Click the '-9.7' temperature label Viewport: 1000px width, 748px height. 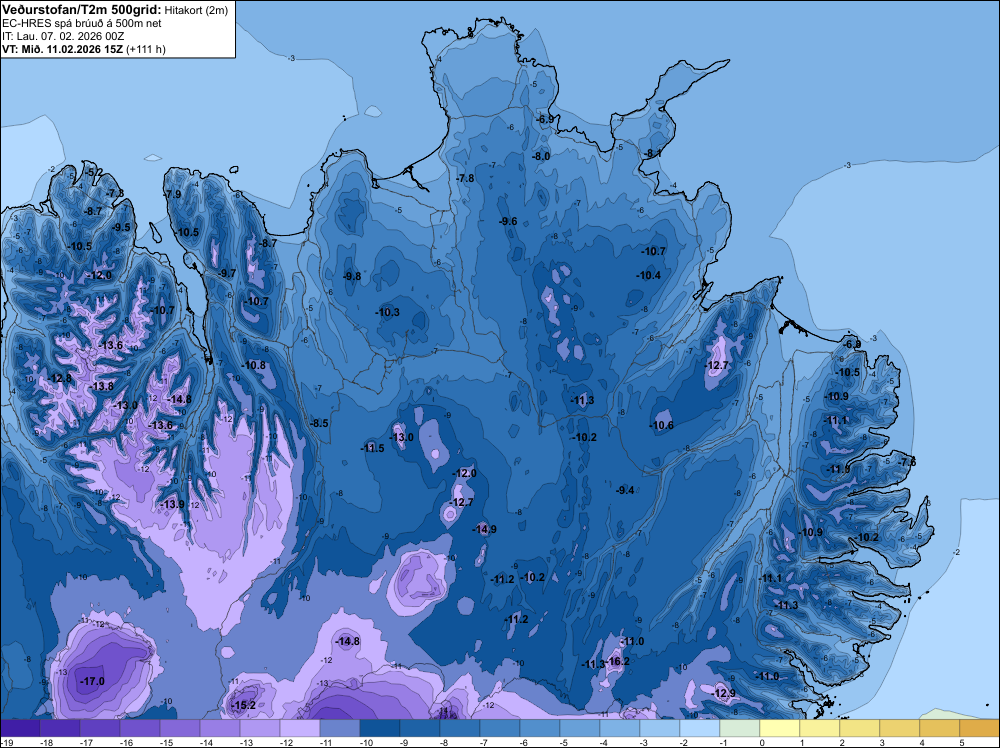(x=227, y=273)
